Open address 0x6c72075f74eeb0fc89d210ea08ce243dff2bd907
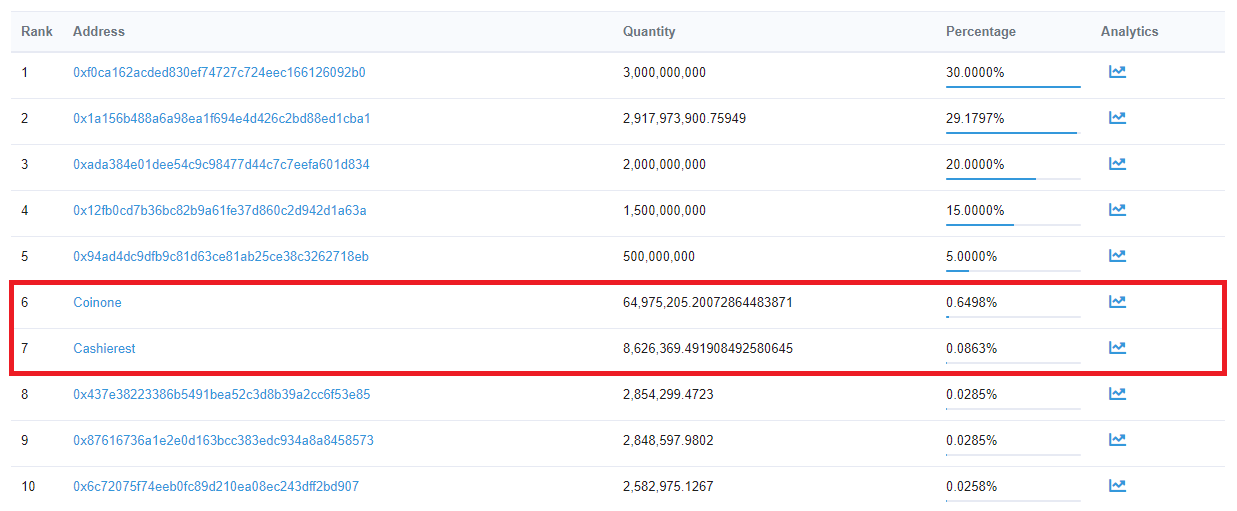 point(216,487)
